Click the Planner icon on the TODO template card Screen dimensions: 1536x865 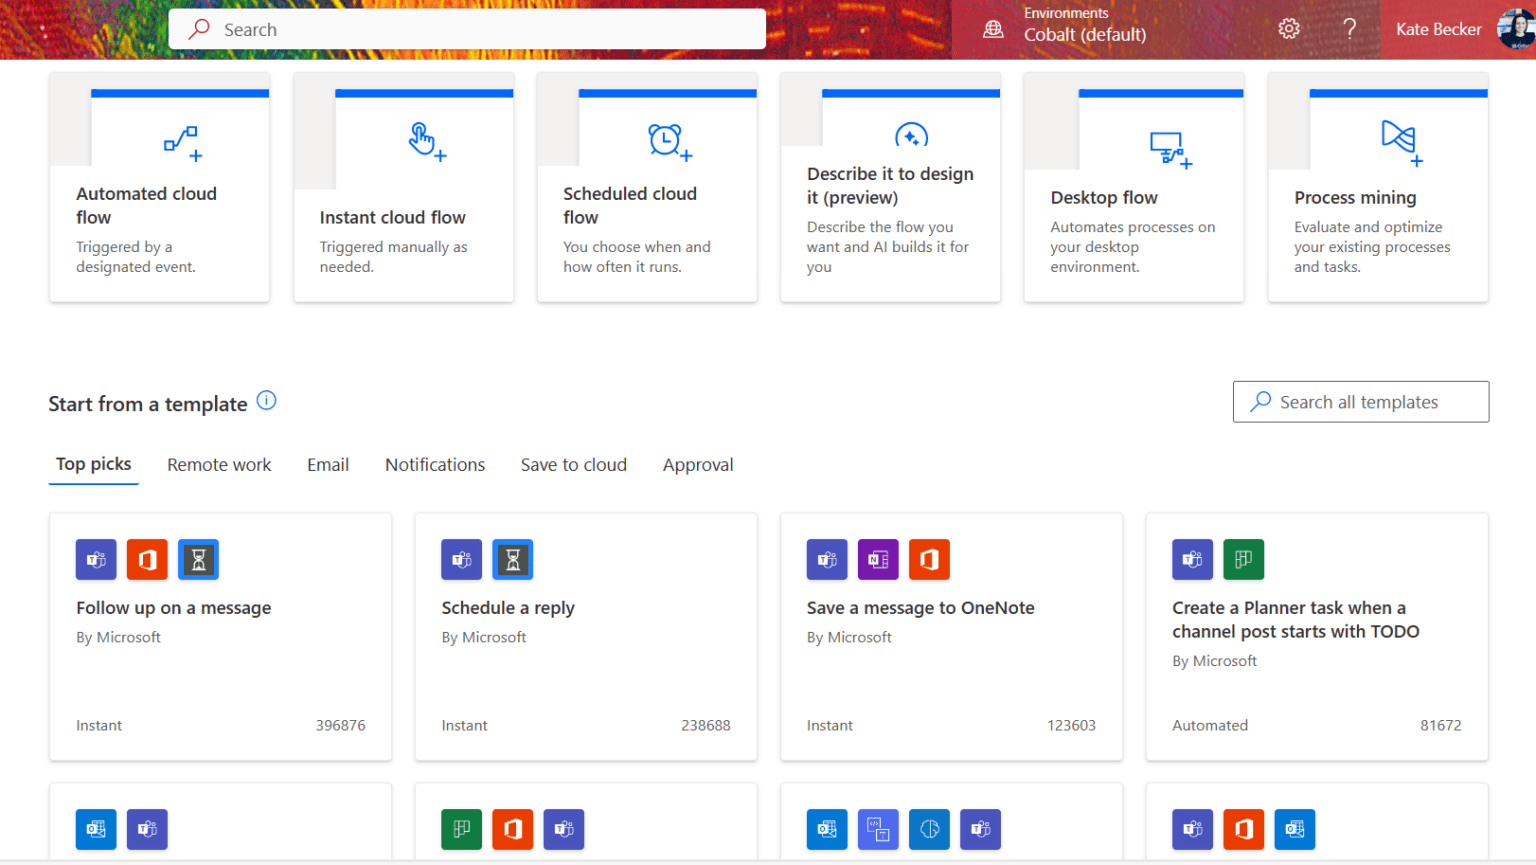coord(1243,559)
